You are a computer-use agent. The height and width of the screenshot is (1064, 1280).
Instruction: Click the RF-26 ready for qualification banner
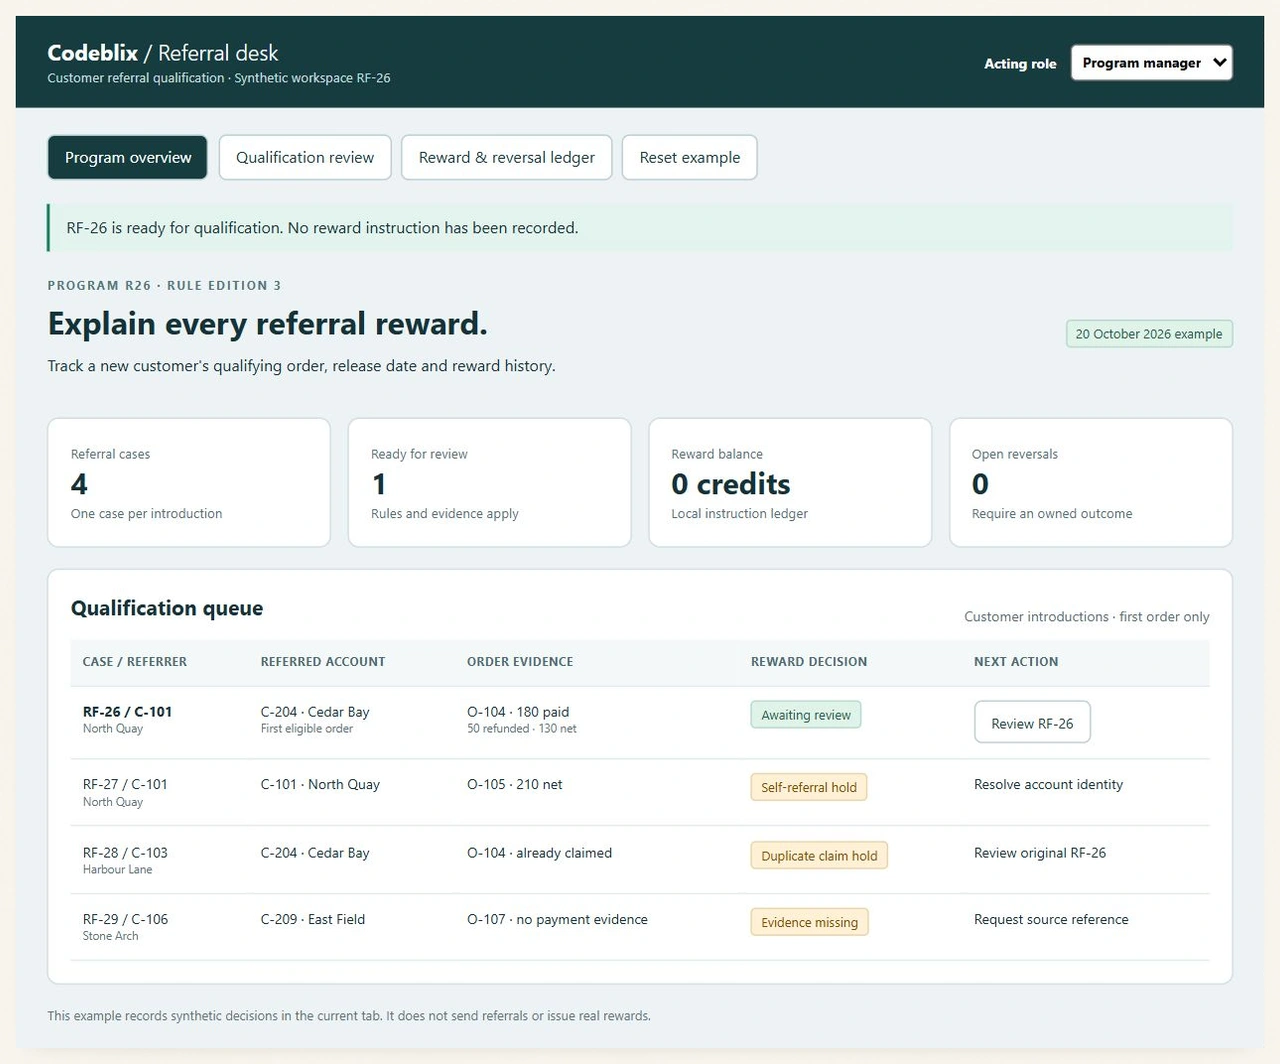(640, 228)
